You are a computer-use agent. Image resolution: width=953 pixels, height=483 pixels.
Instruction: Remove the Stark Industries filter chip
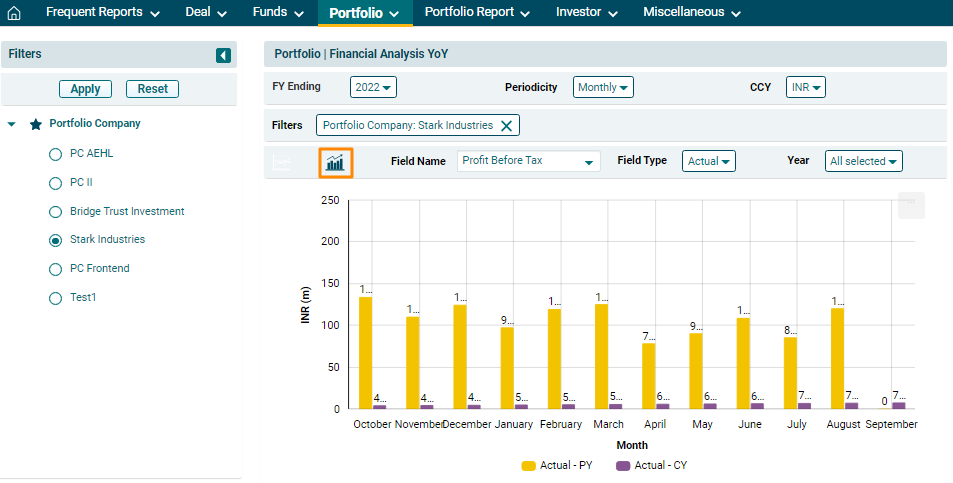(x=507, y=125)
